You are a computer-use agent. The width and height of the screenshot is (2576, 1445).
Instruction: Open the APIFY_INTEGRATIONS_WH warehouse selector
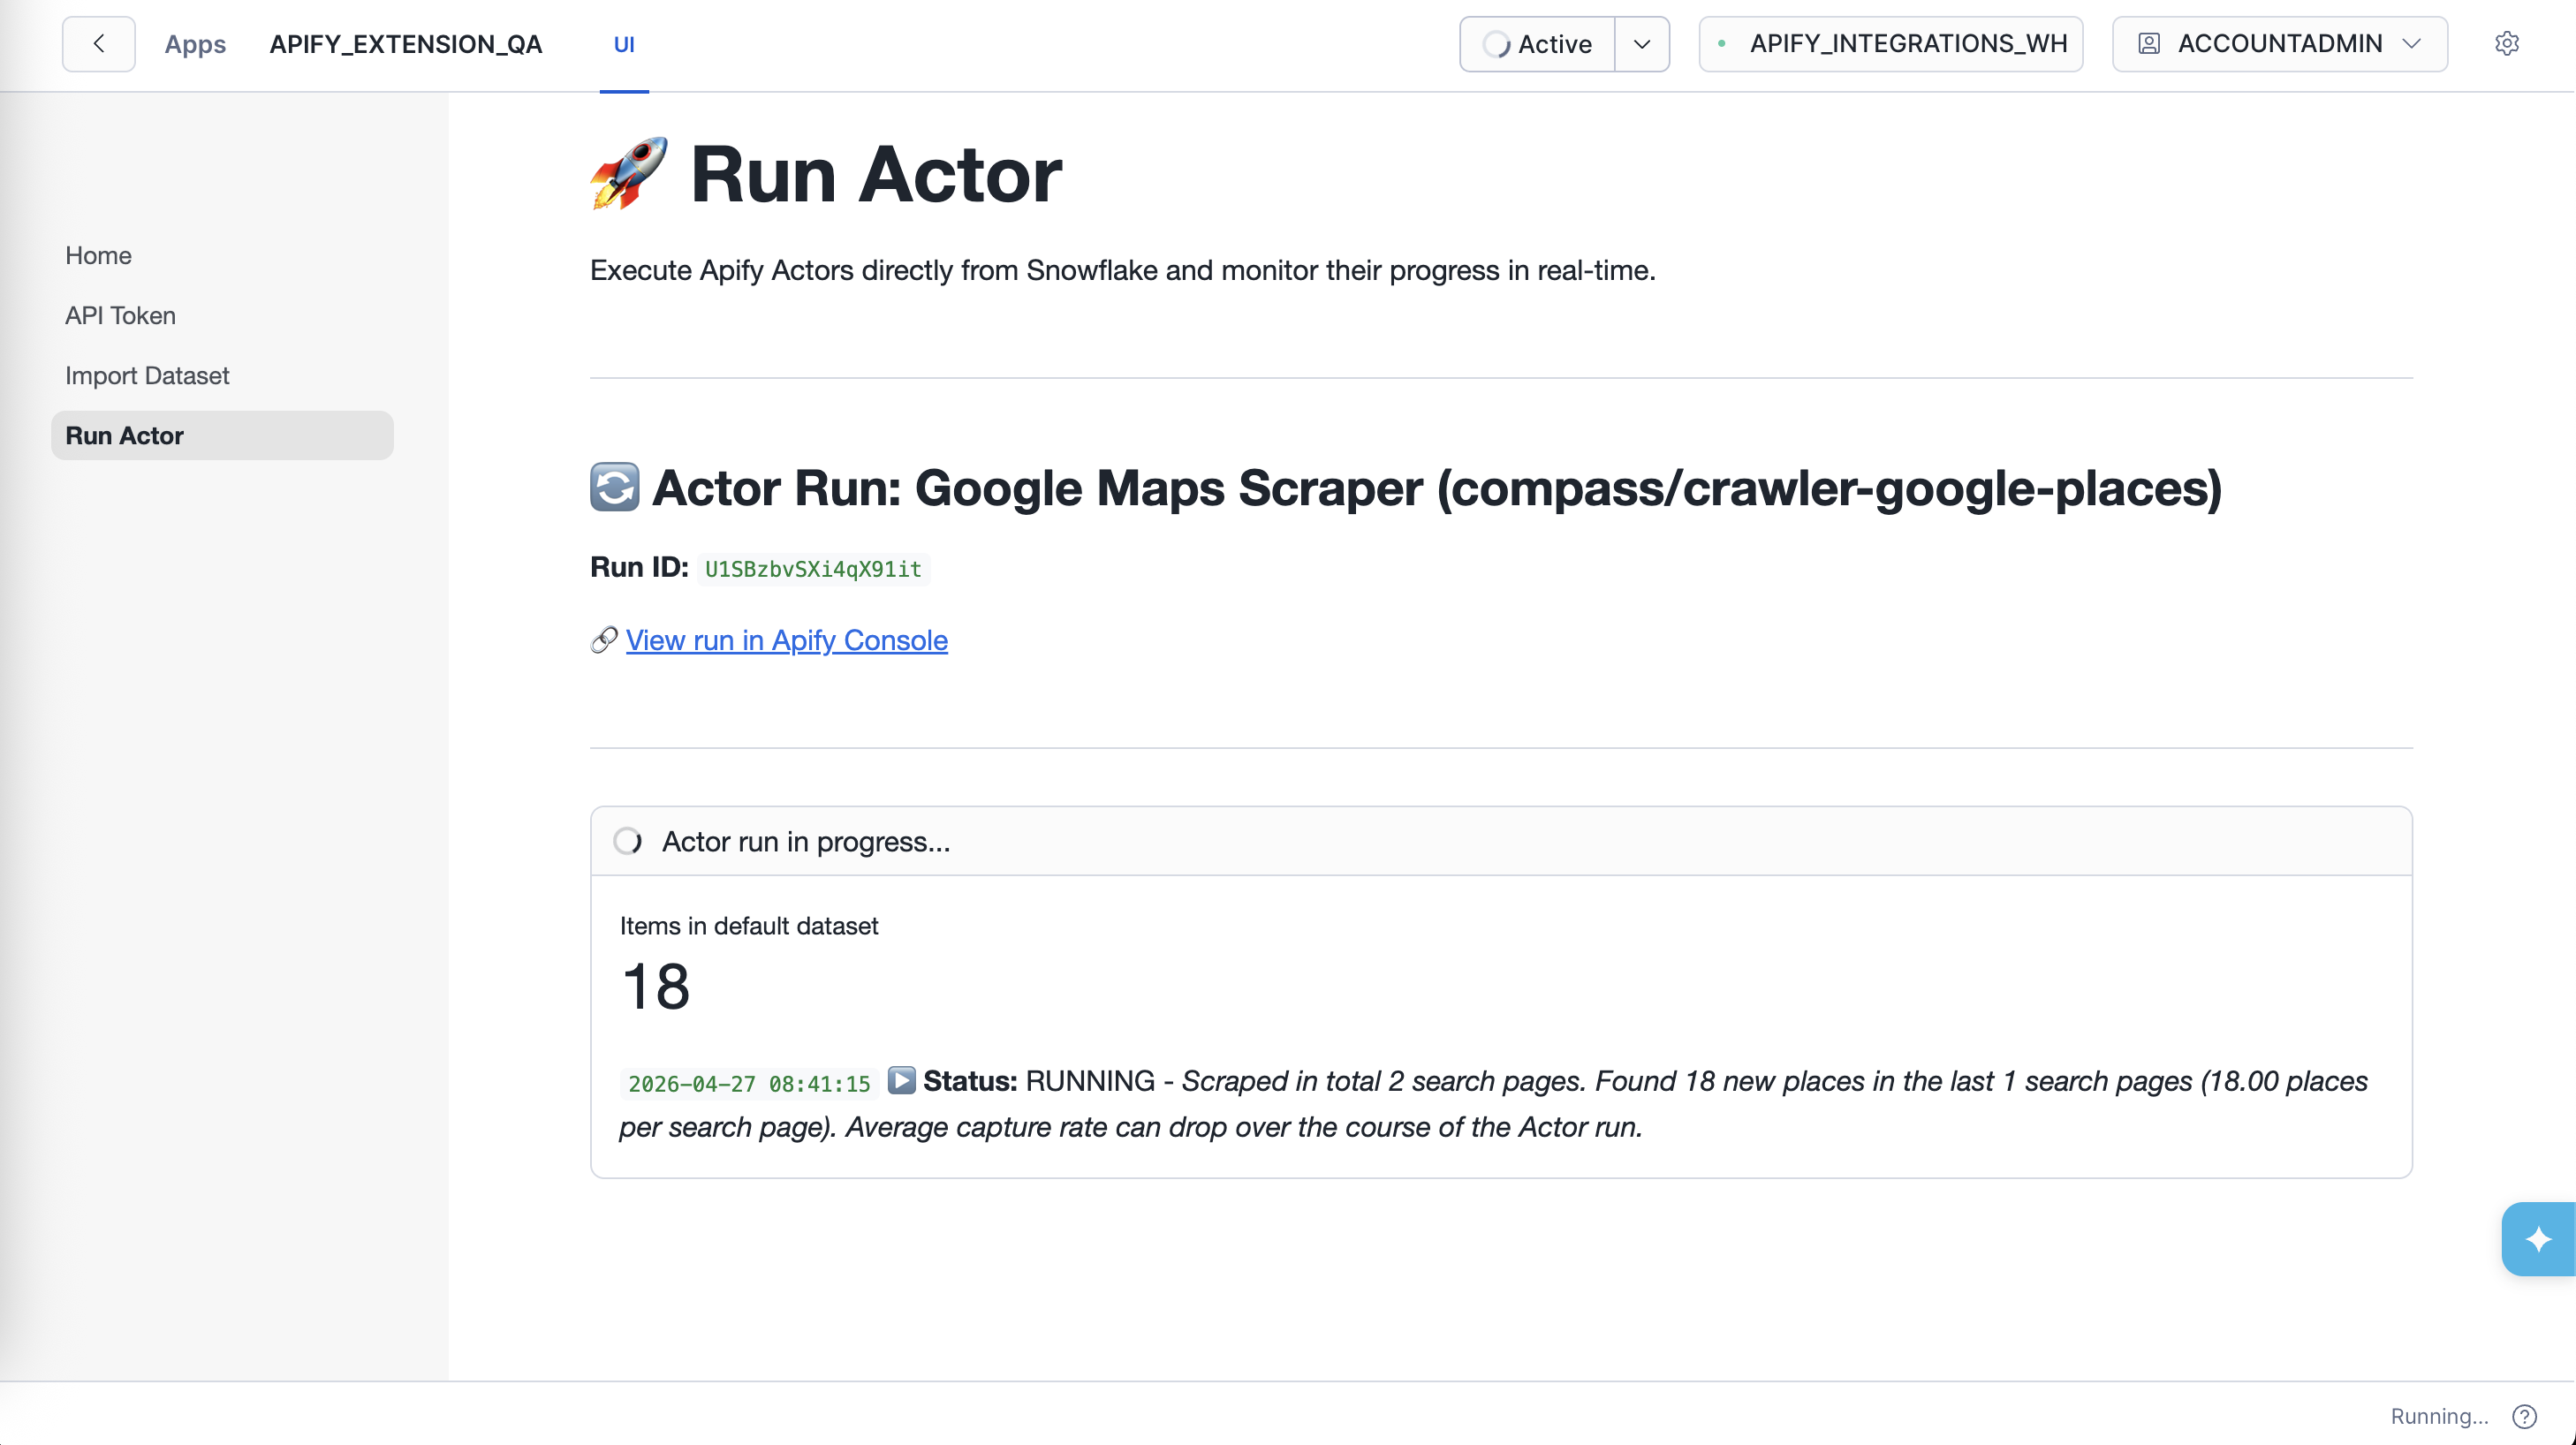pos(1890,43)
